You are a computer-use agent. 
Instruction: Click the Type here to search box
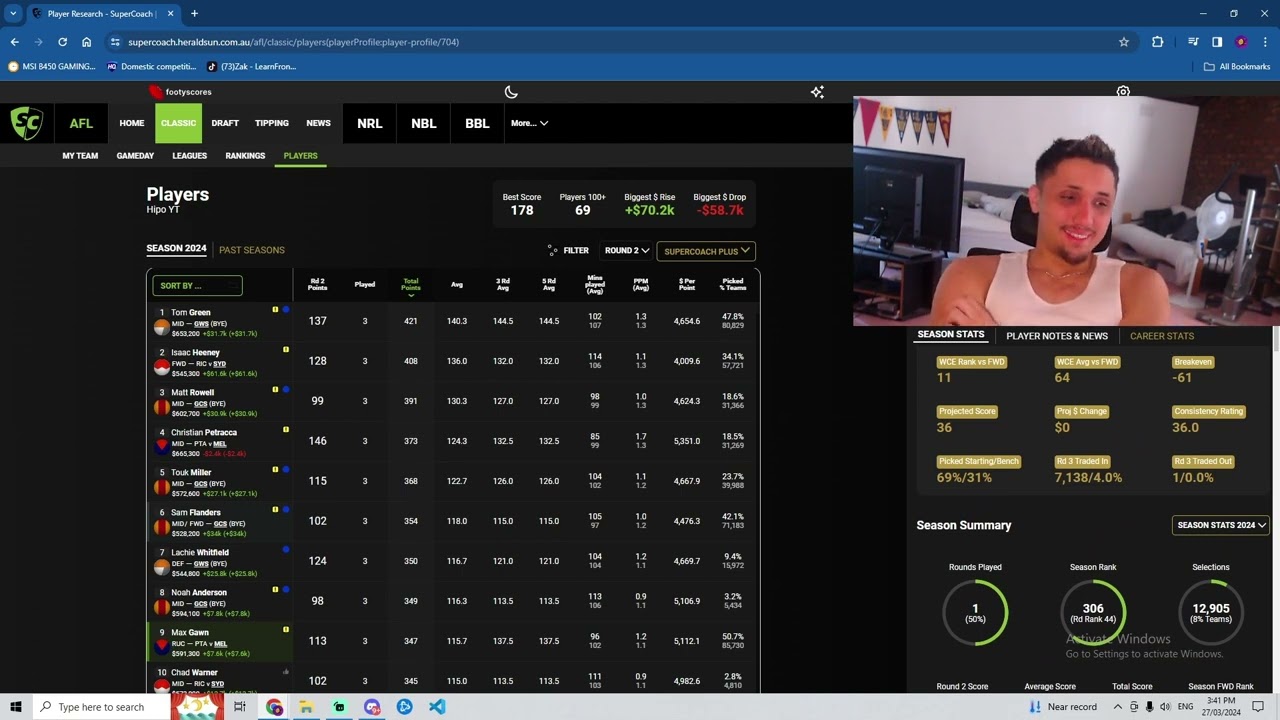point(100,707)
